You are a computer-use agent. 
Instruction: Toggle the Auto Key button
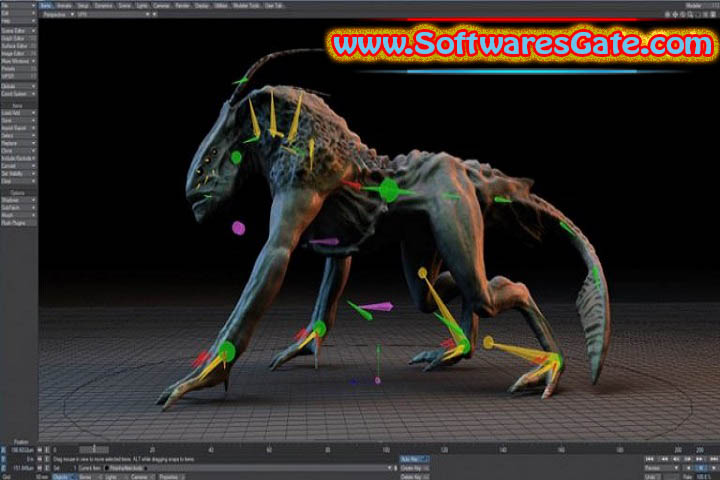click(414, 459)
